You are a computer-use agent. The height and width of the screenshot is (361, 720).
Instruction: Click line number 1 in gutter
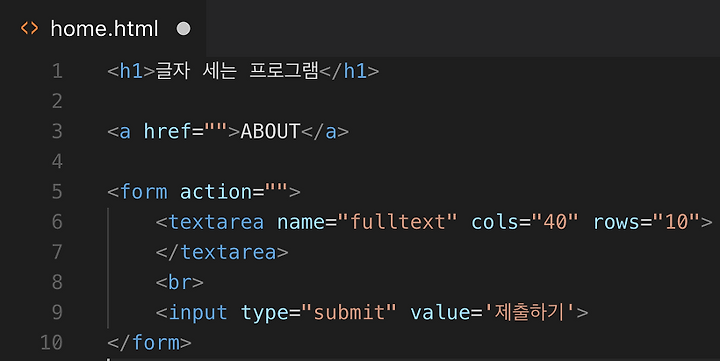pyautogui.click(x=57, y=71)
